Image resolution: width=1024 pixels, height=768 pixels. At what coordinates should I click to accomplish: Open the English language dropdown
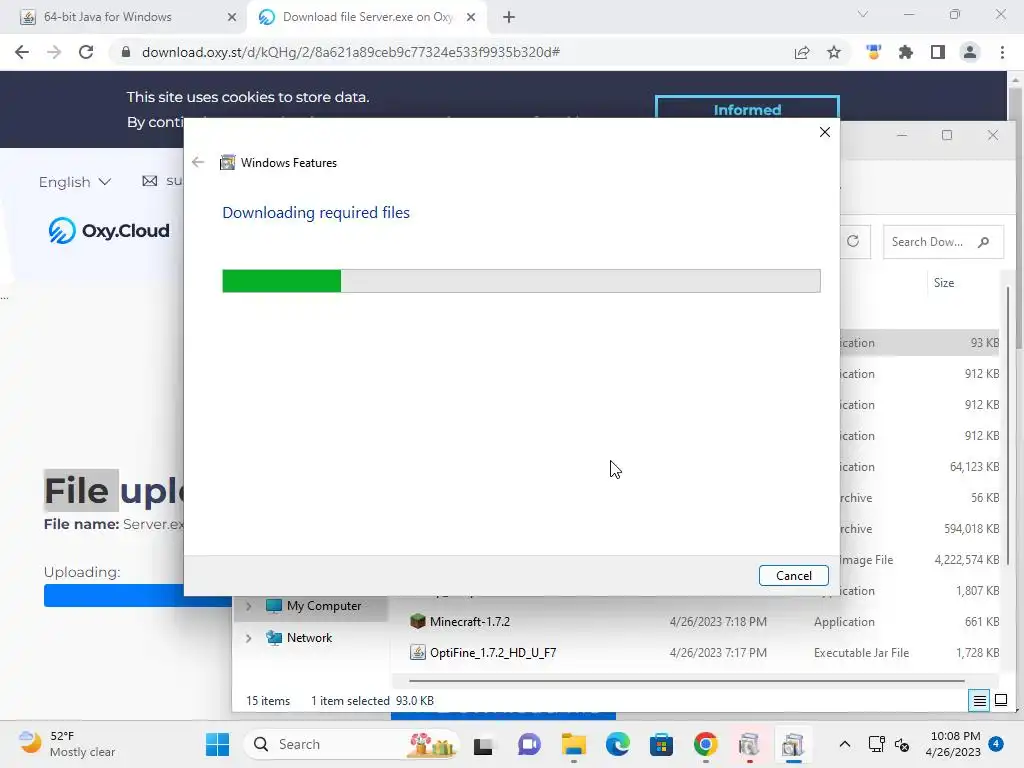click(74, 182)
